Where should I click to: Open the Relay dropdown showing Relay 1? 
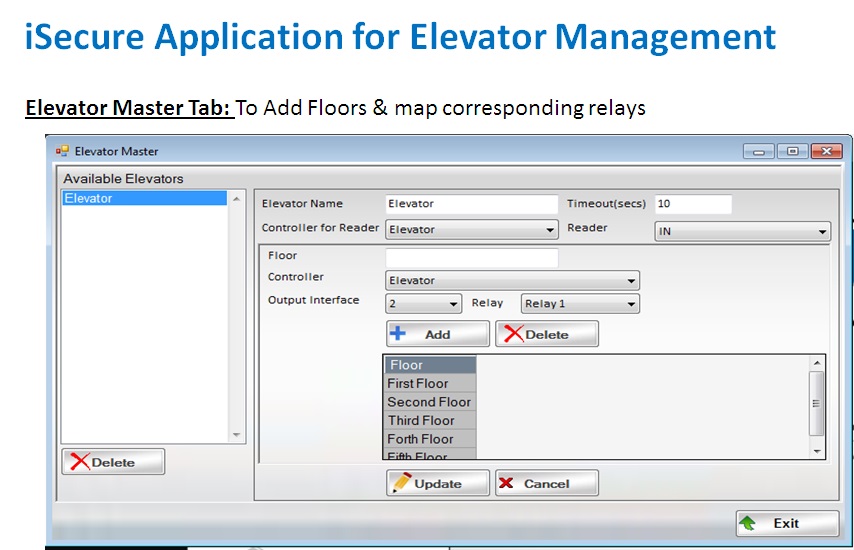coord(580,303)
